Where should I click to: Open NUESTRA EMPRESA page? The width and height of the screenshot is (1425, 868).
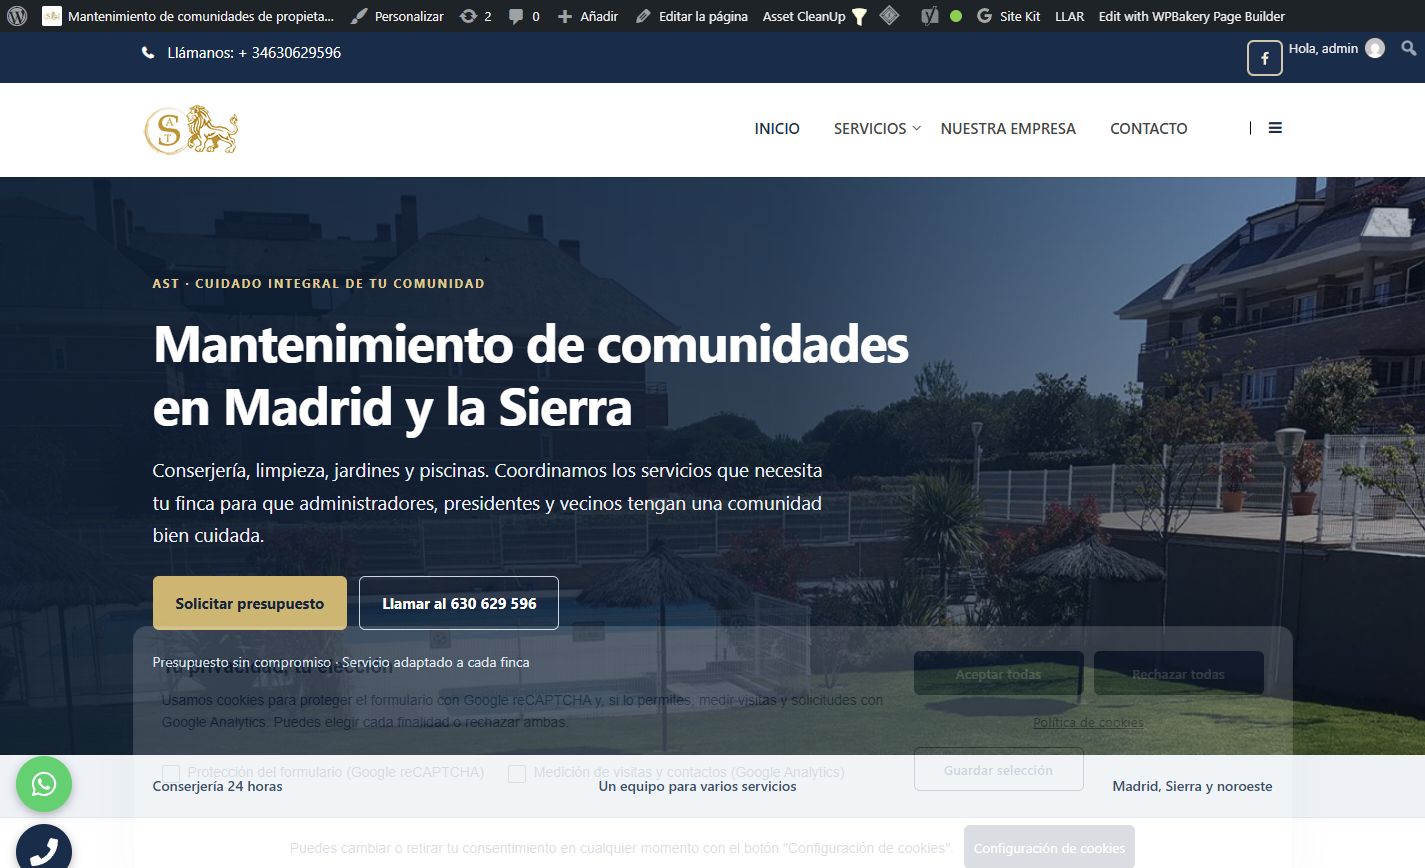[x=1008, y=128]
